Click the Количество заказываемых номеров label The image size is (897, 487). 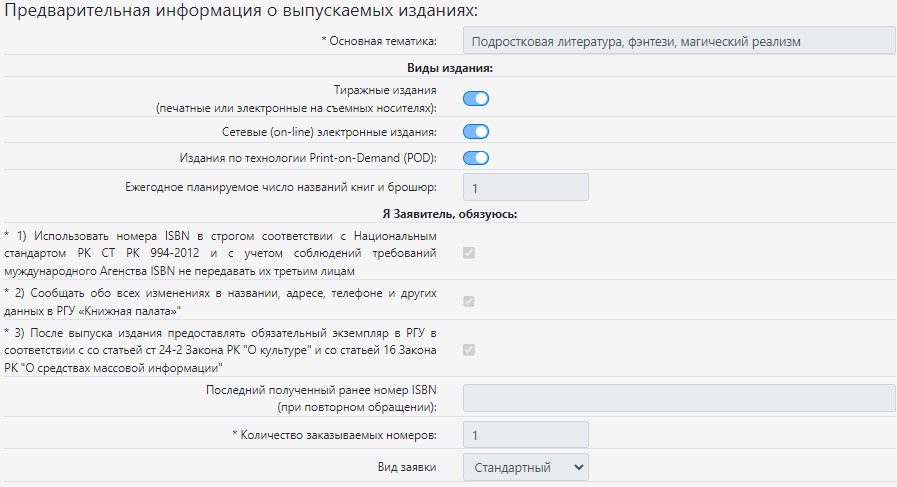pyautogui.click(x=335, y=435)
